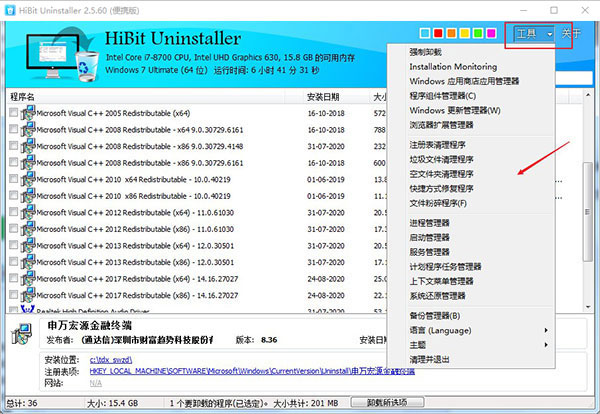Click icon of Visual C++ 2017 Redistributable (x86)

pos(28,295)
